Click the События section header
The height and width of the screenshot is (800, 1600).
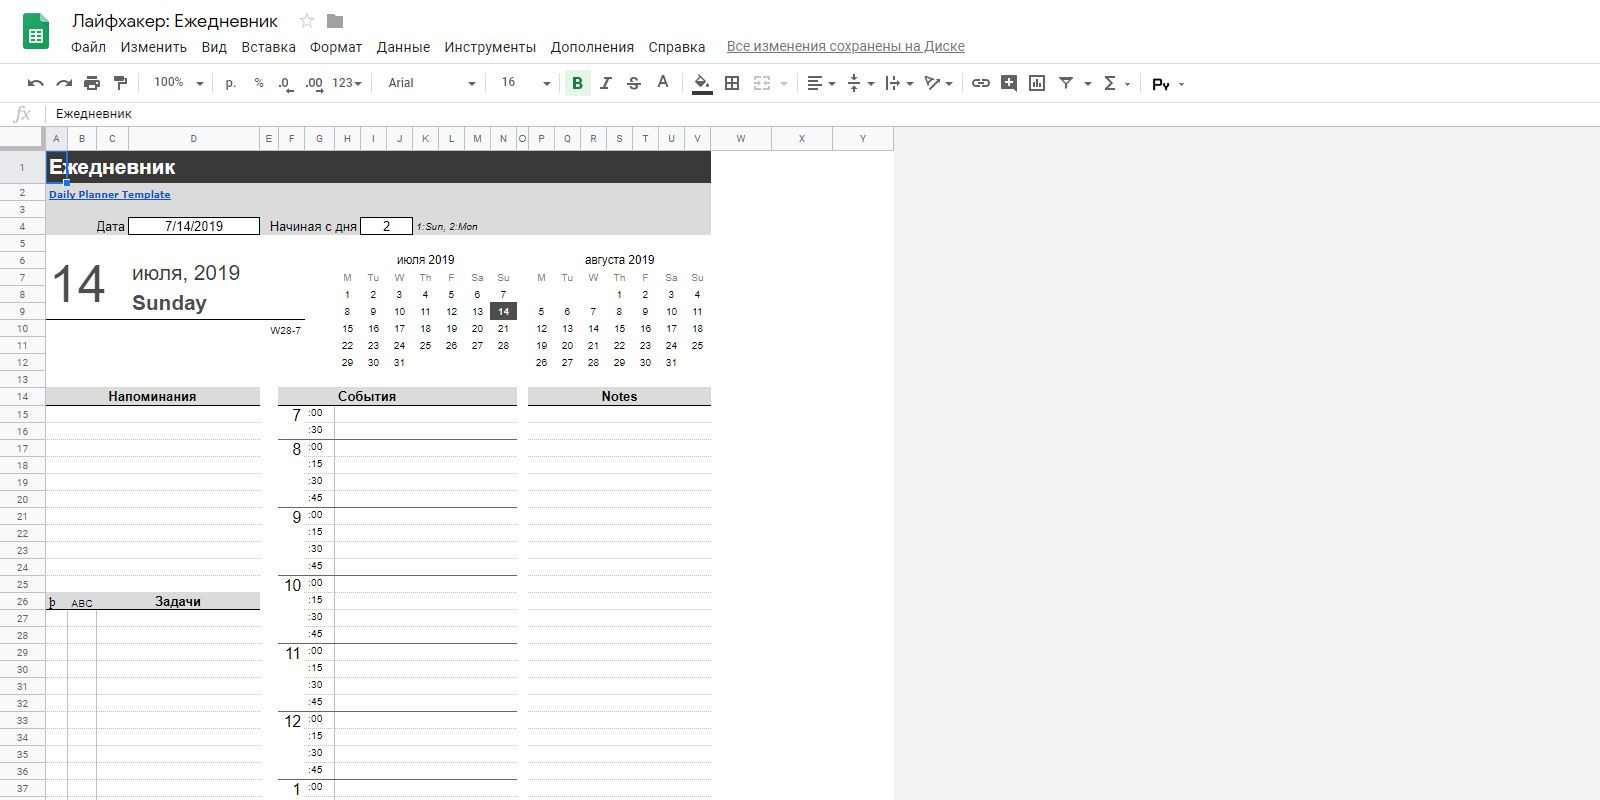coord(397,397)
